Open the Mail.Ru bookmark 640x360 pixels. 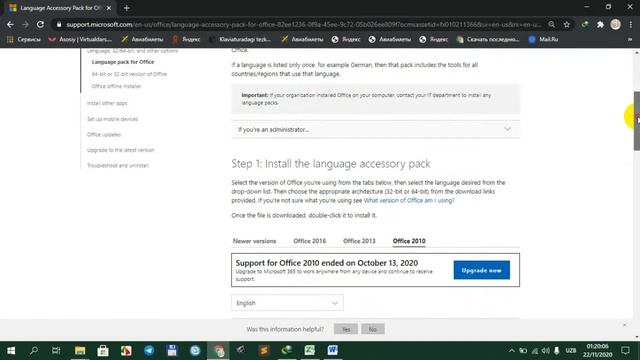coord(543,39)
